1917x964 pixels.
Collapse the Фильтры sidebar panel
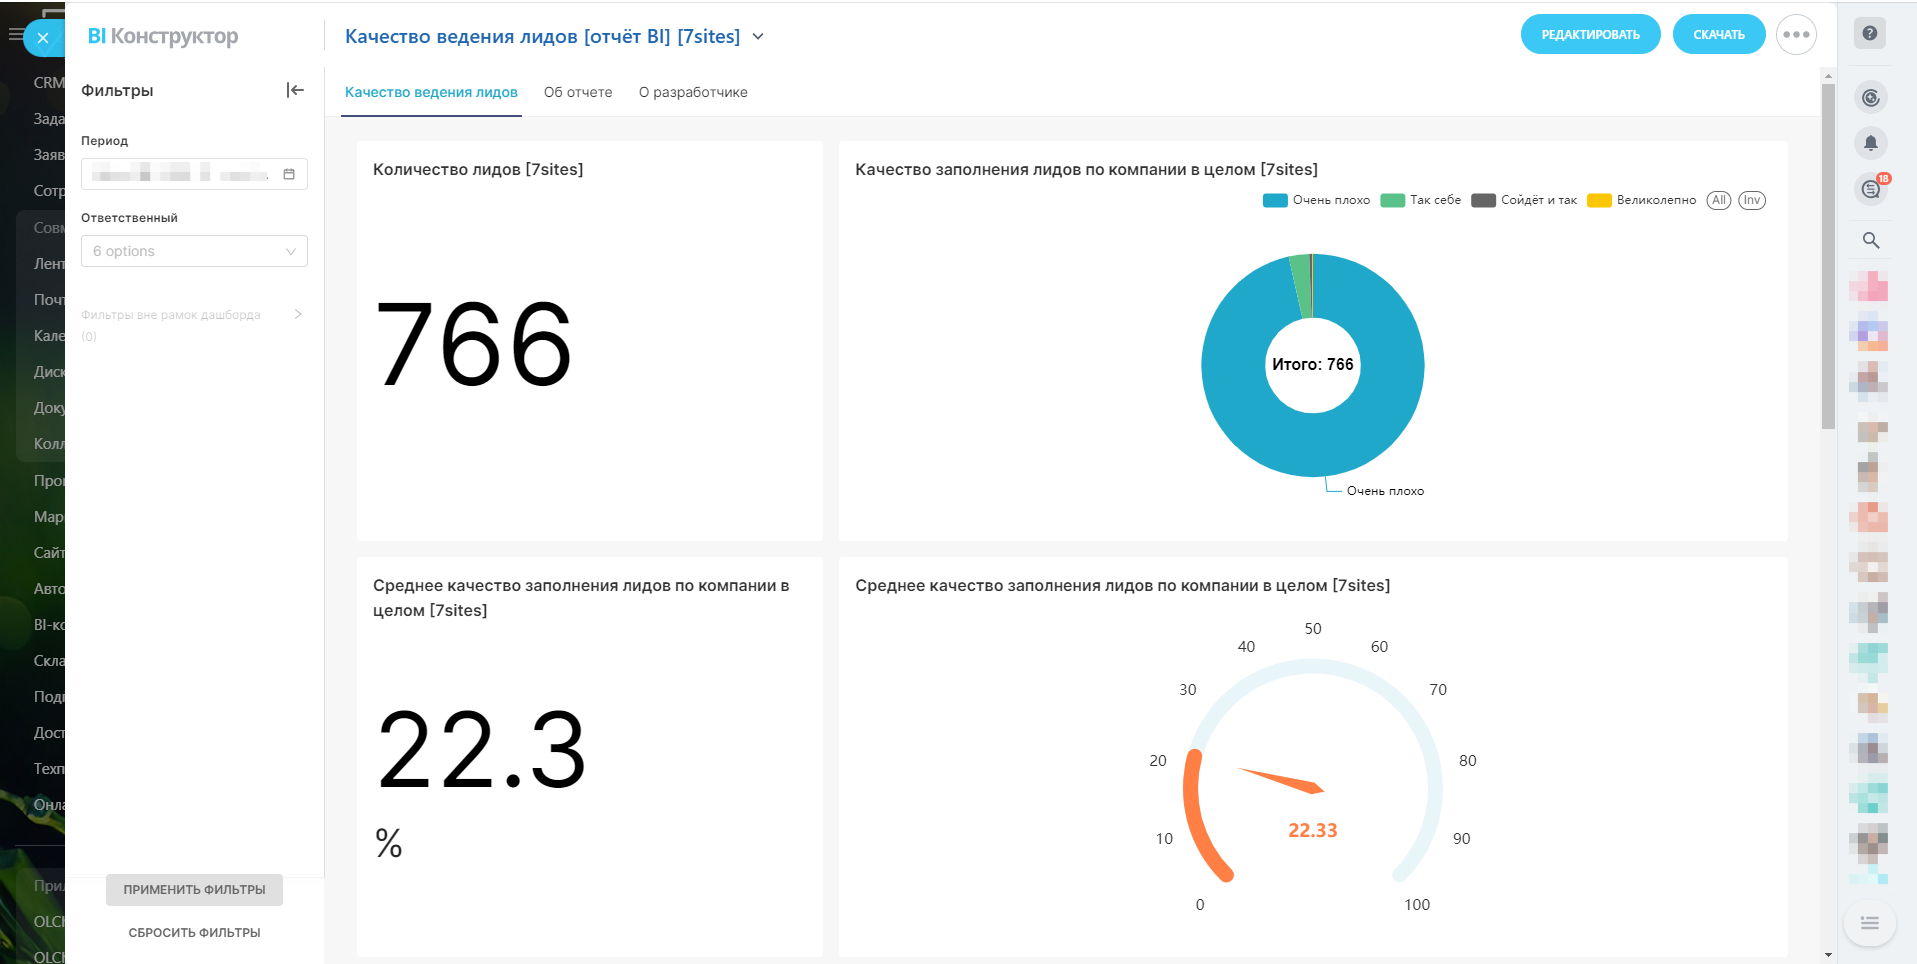[295, 90]
